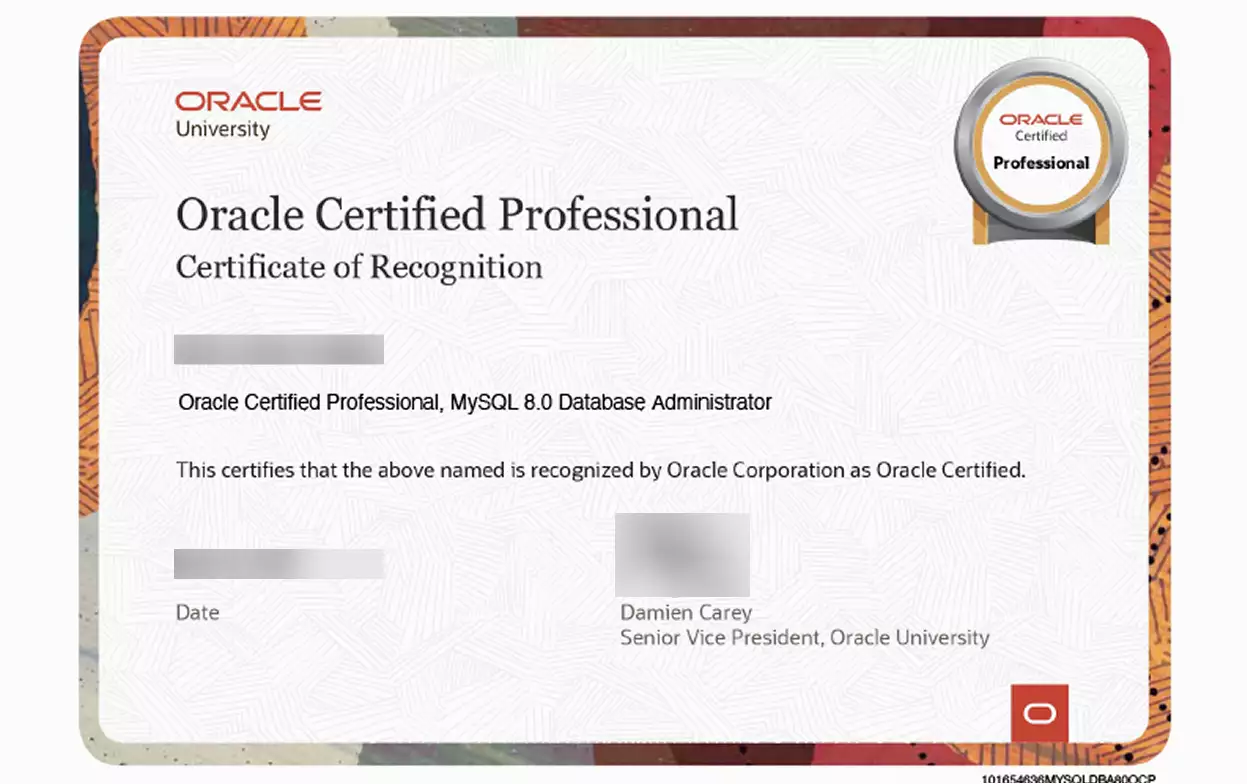Click the ORACLE wordmark inside the badge
The width and height of the screenshot is (1247, 784).
(x=1041, y=119)
